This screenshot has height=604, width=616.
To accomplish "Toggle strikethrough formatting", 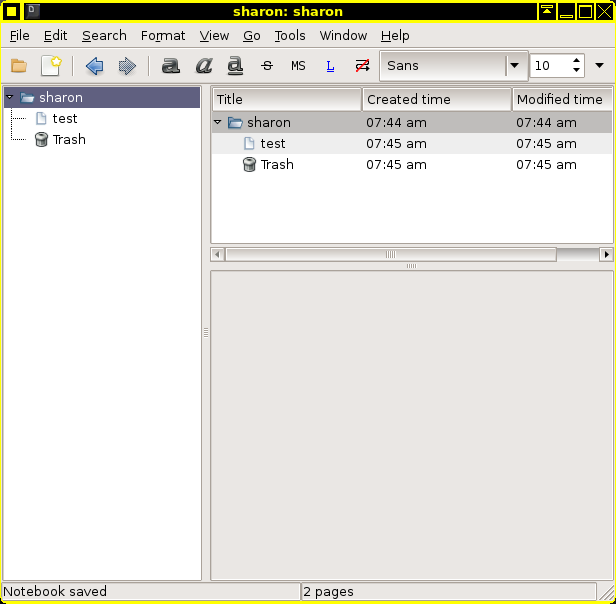I will [x=267, y=66].
